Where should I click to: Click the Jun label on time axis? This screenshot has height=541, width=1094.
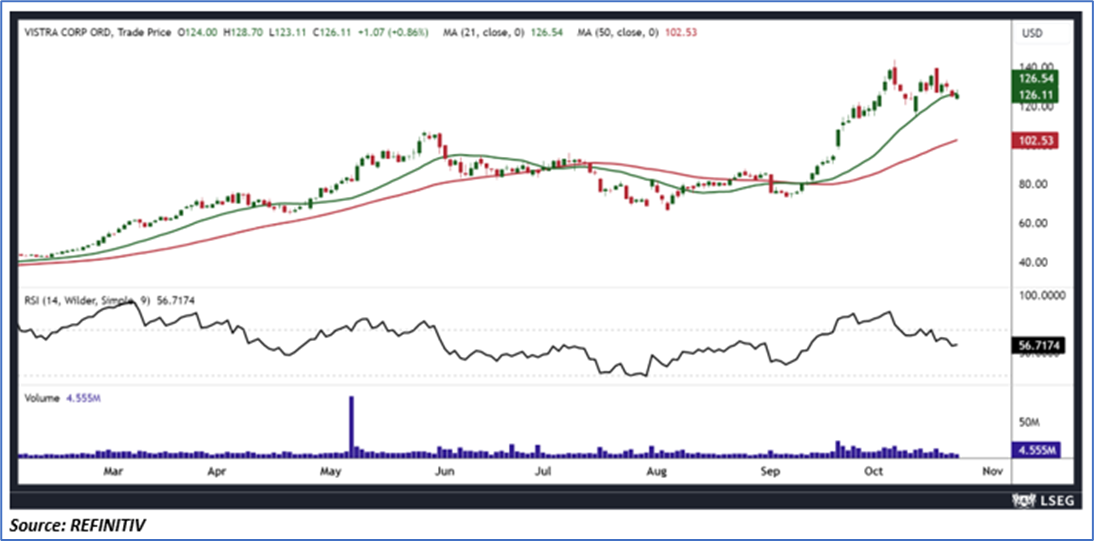pos(444,472)
